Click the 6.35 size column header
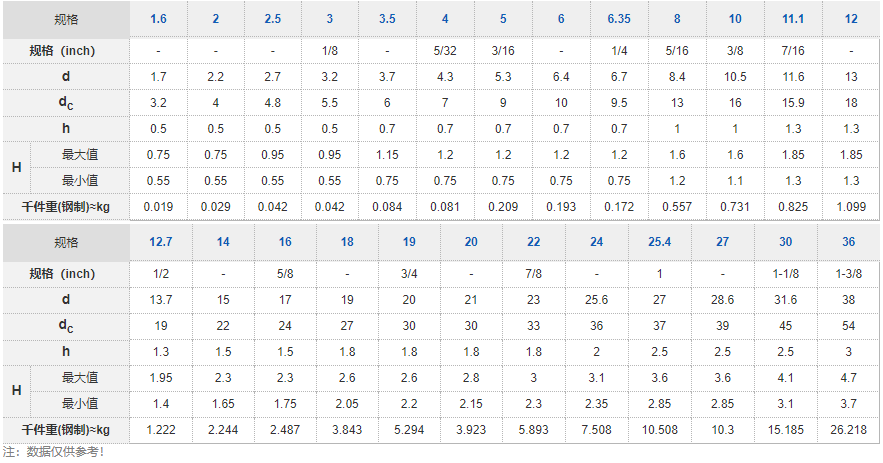The image size is (883, 463). click(x=618, y=19)
